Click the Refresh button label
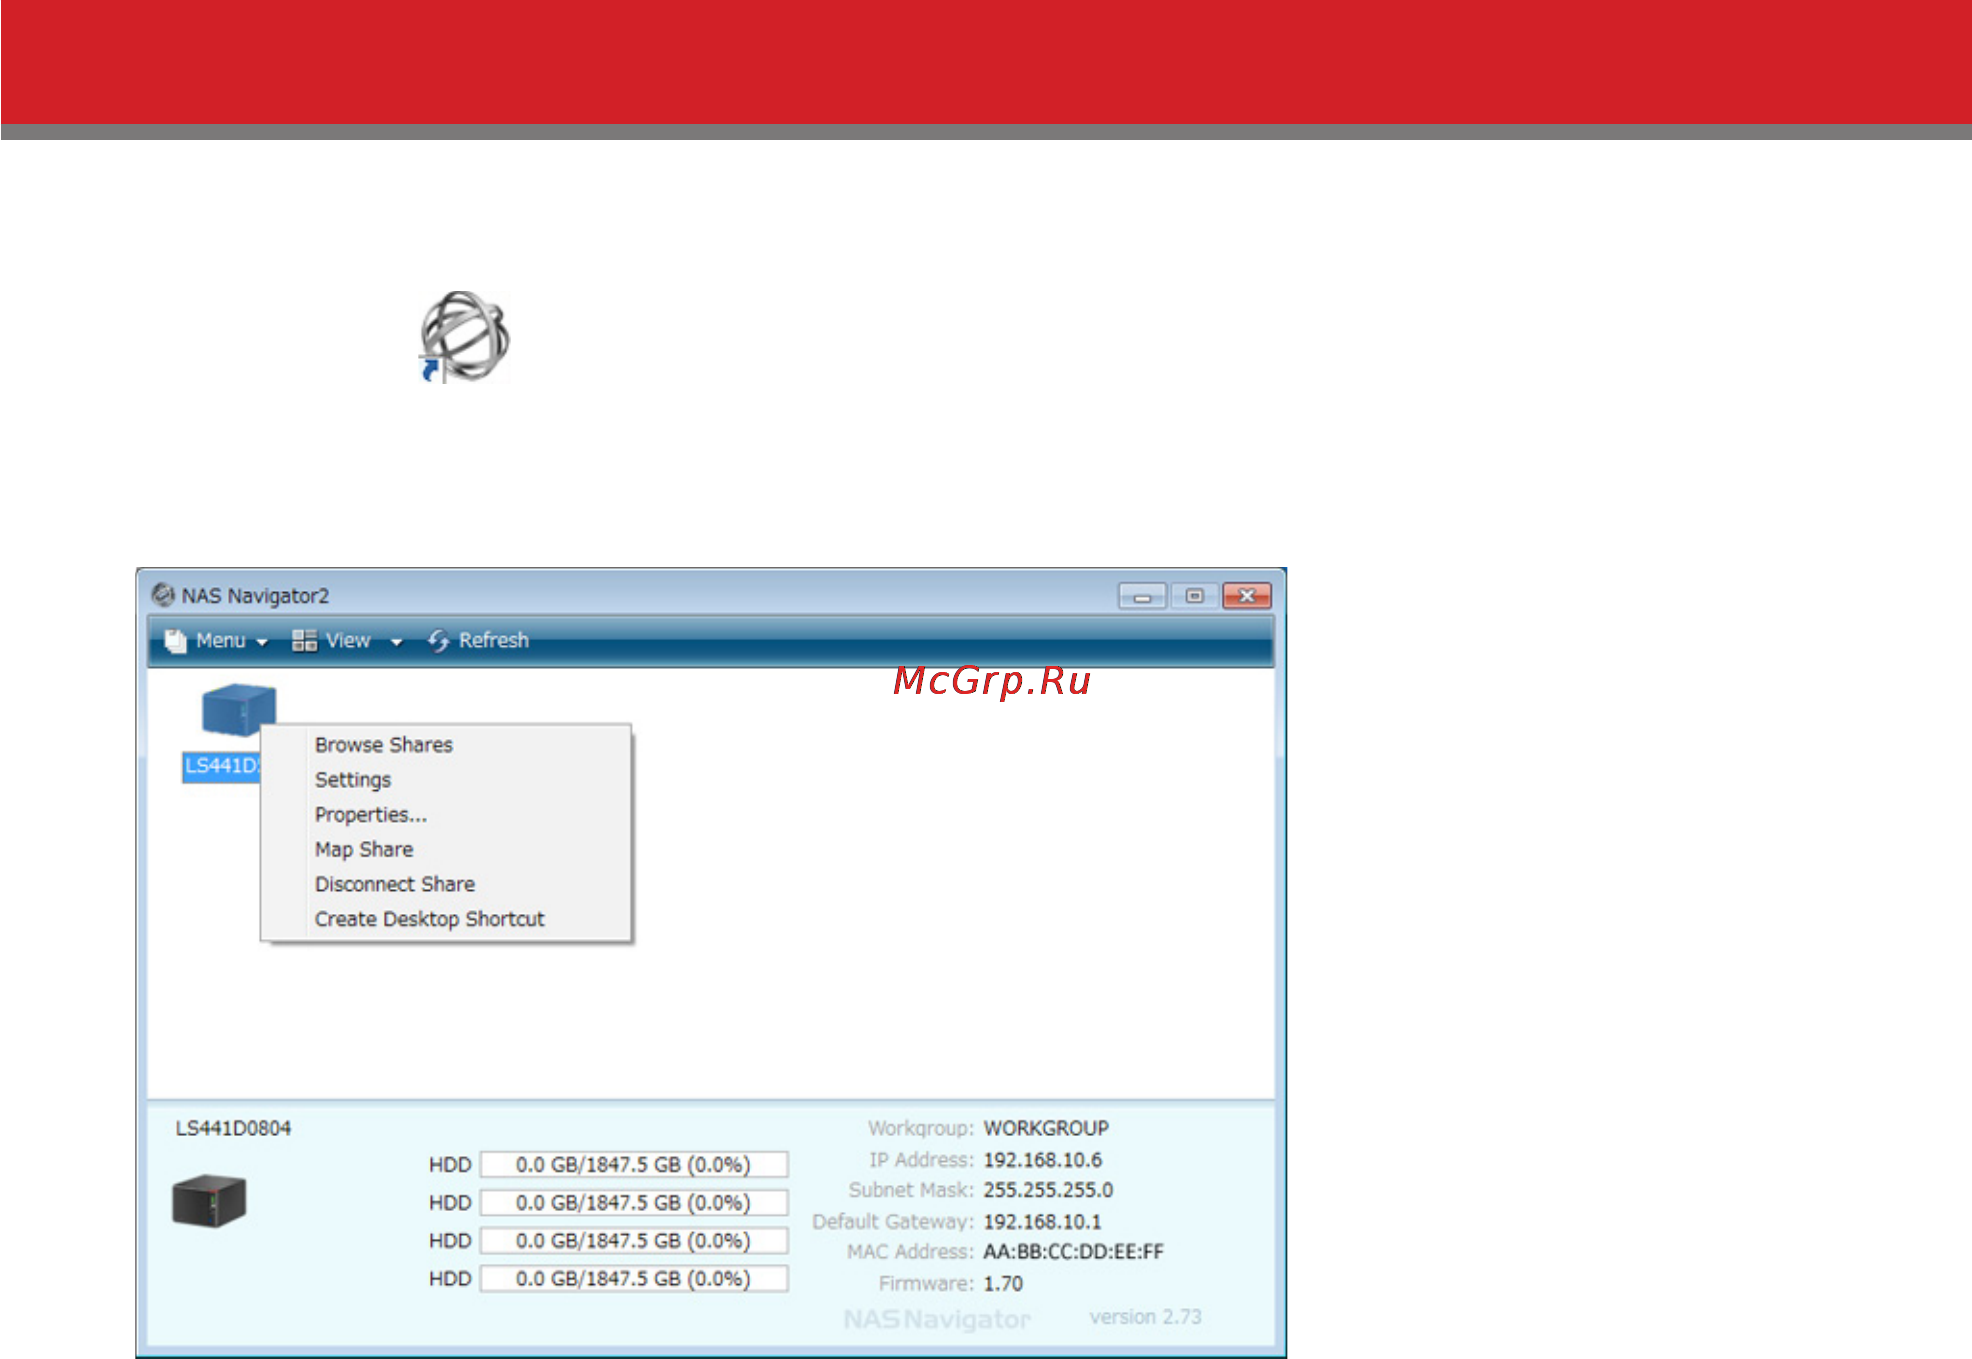Viewport: 1972px width, 1359px height. [493, 640]
